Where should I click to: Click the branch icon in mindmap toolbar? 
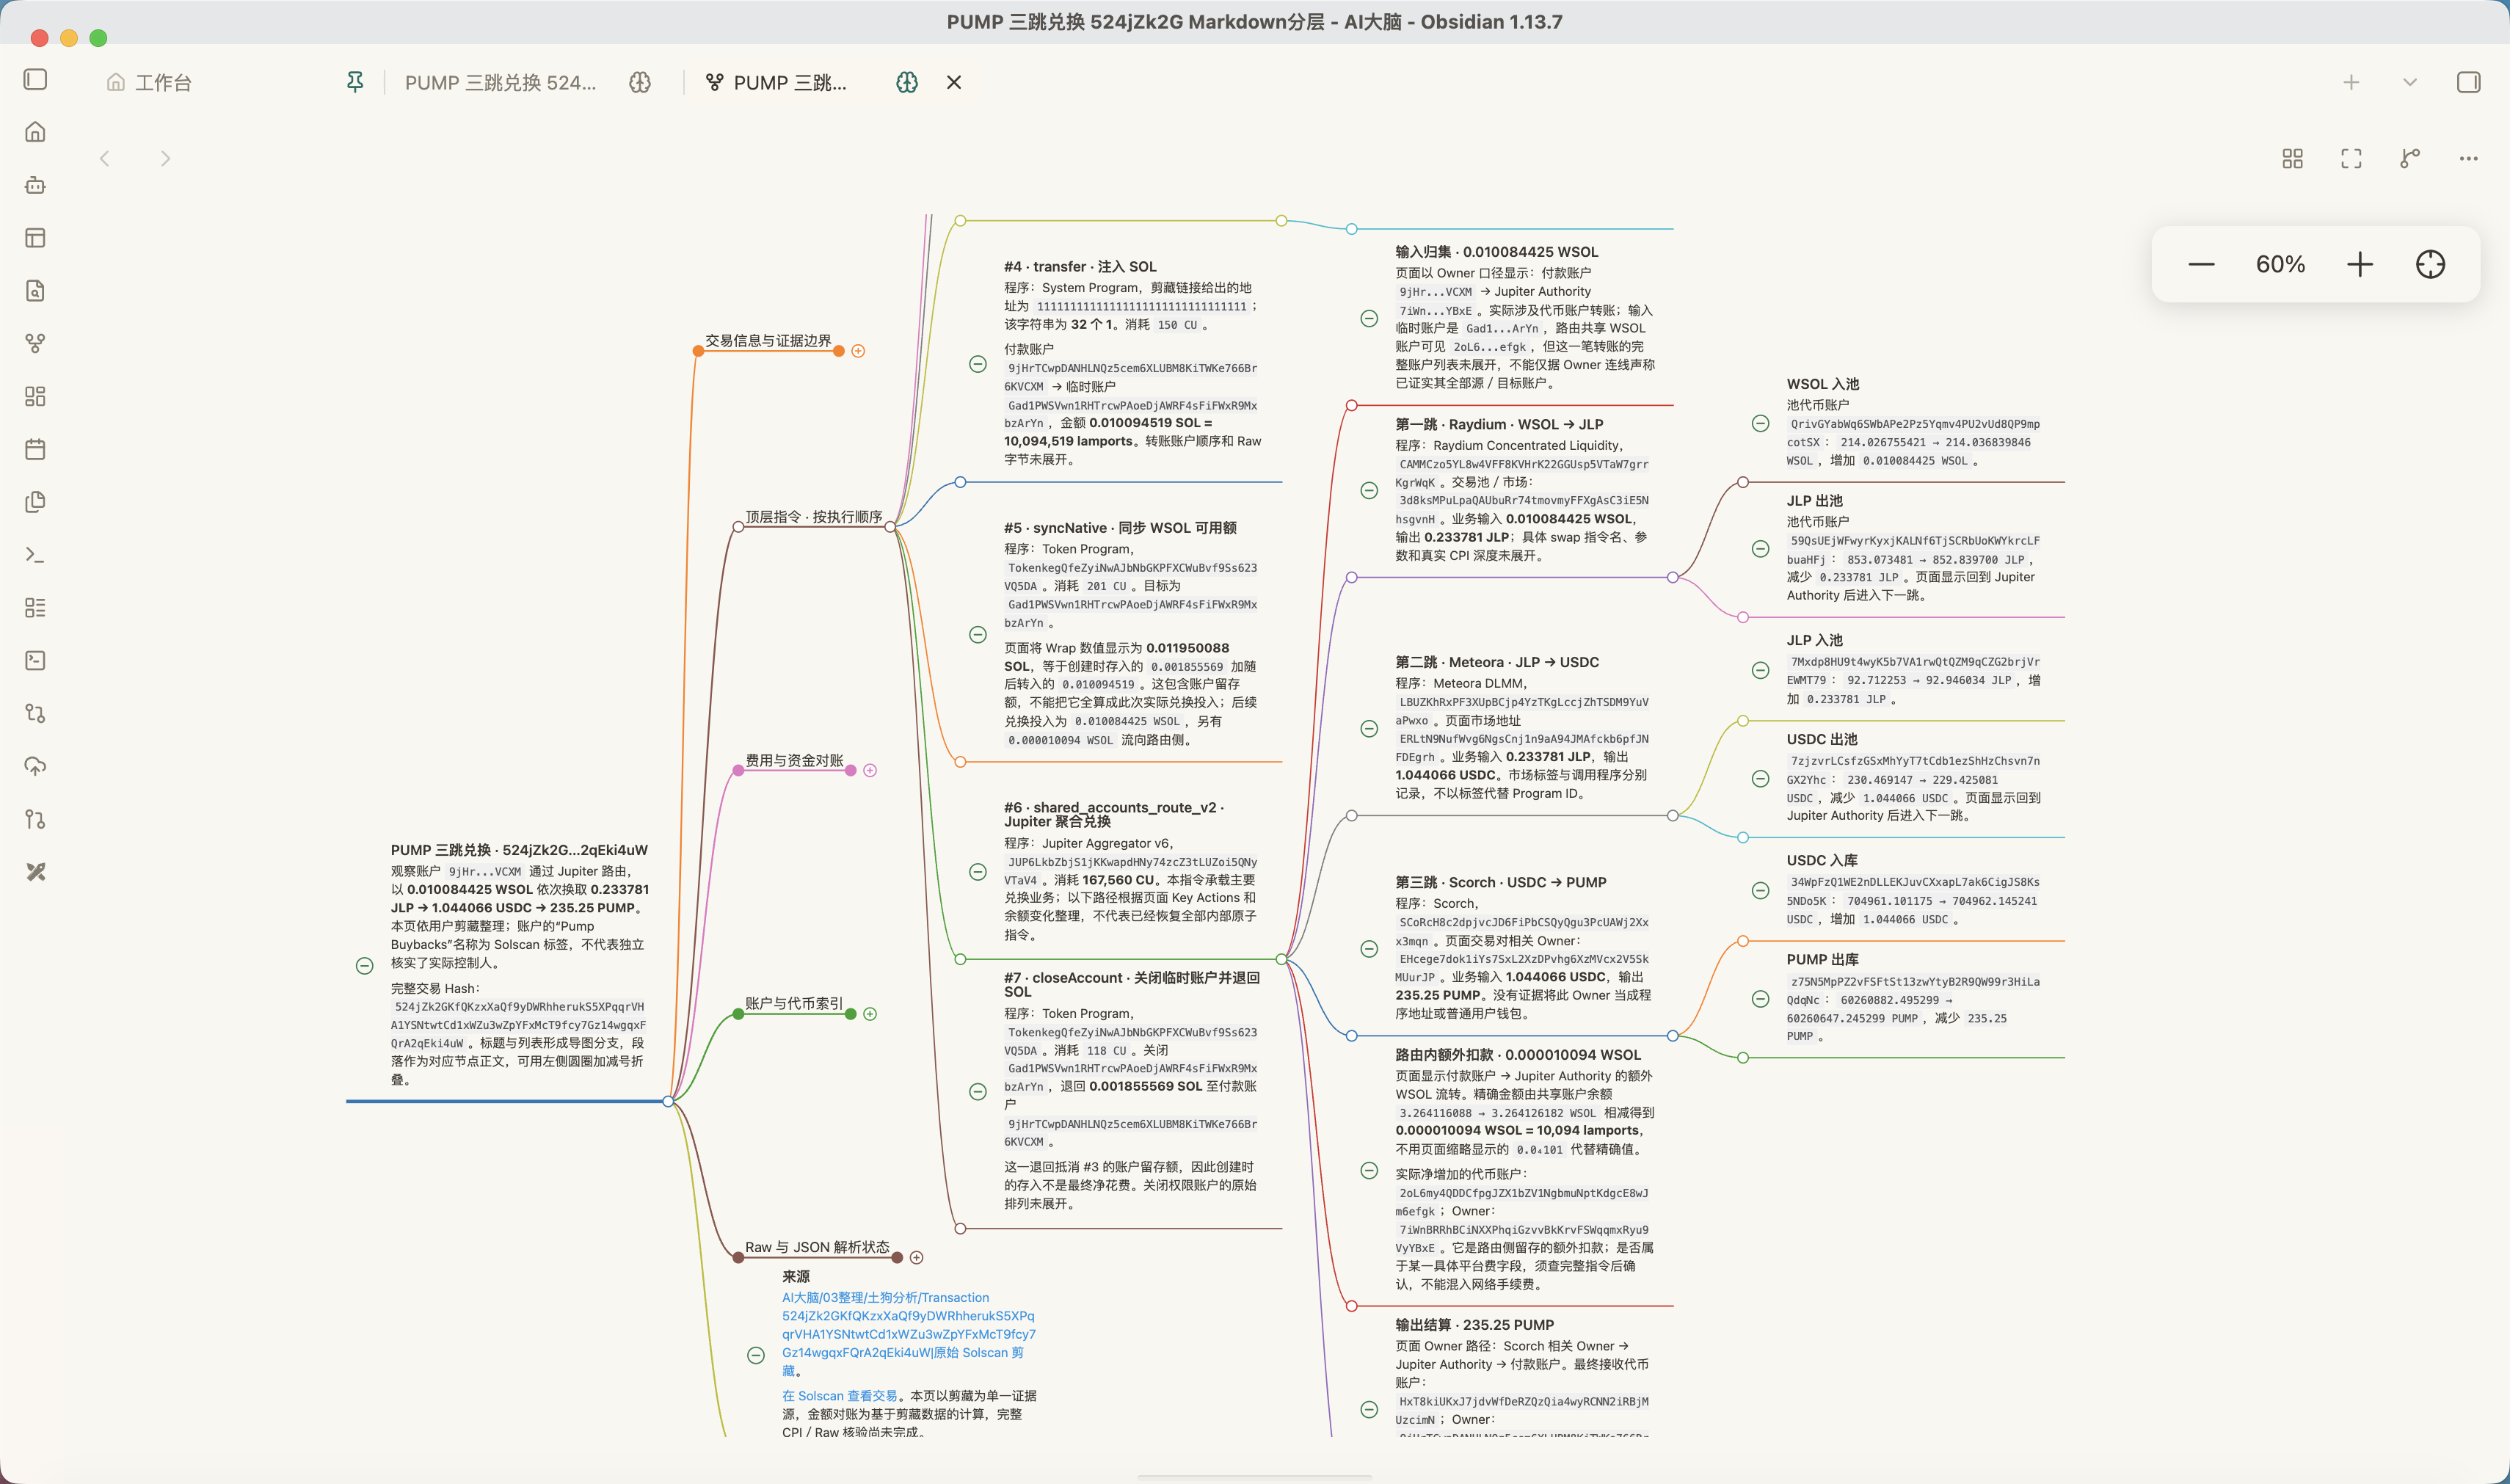pyautogui.click(x=2410, y=158)
